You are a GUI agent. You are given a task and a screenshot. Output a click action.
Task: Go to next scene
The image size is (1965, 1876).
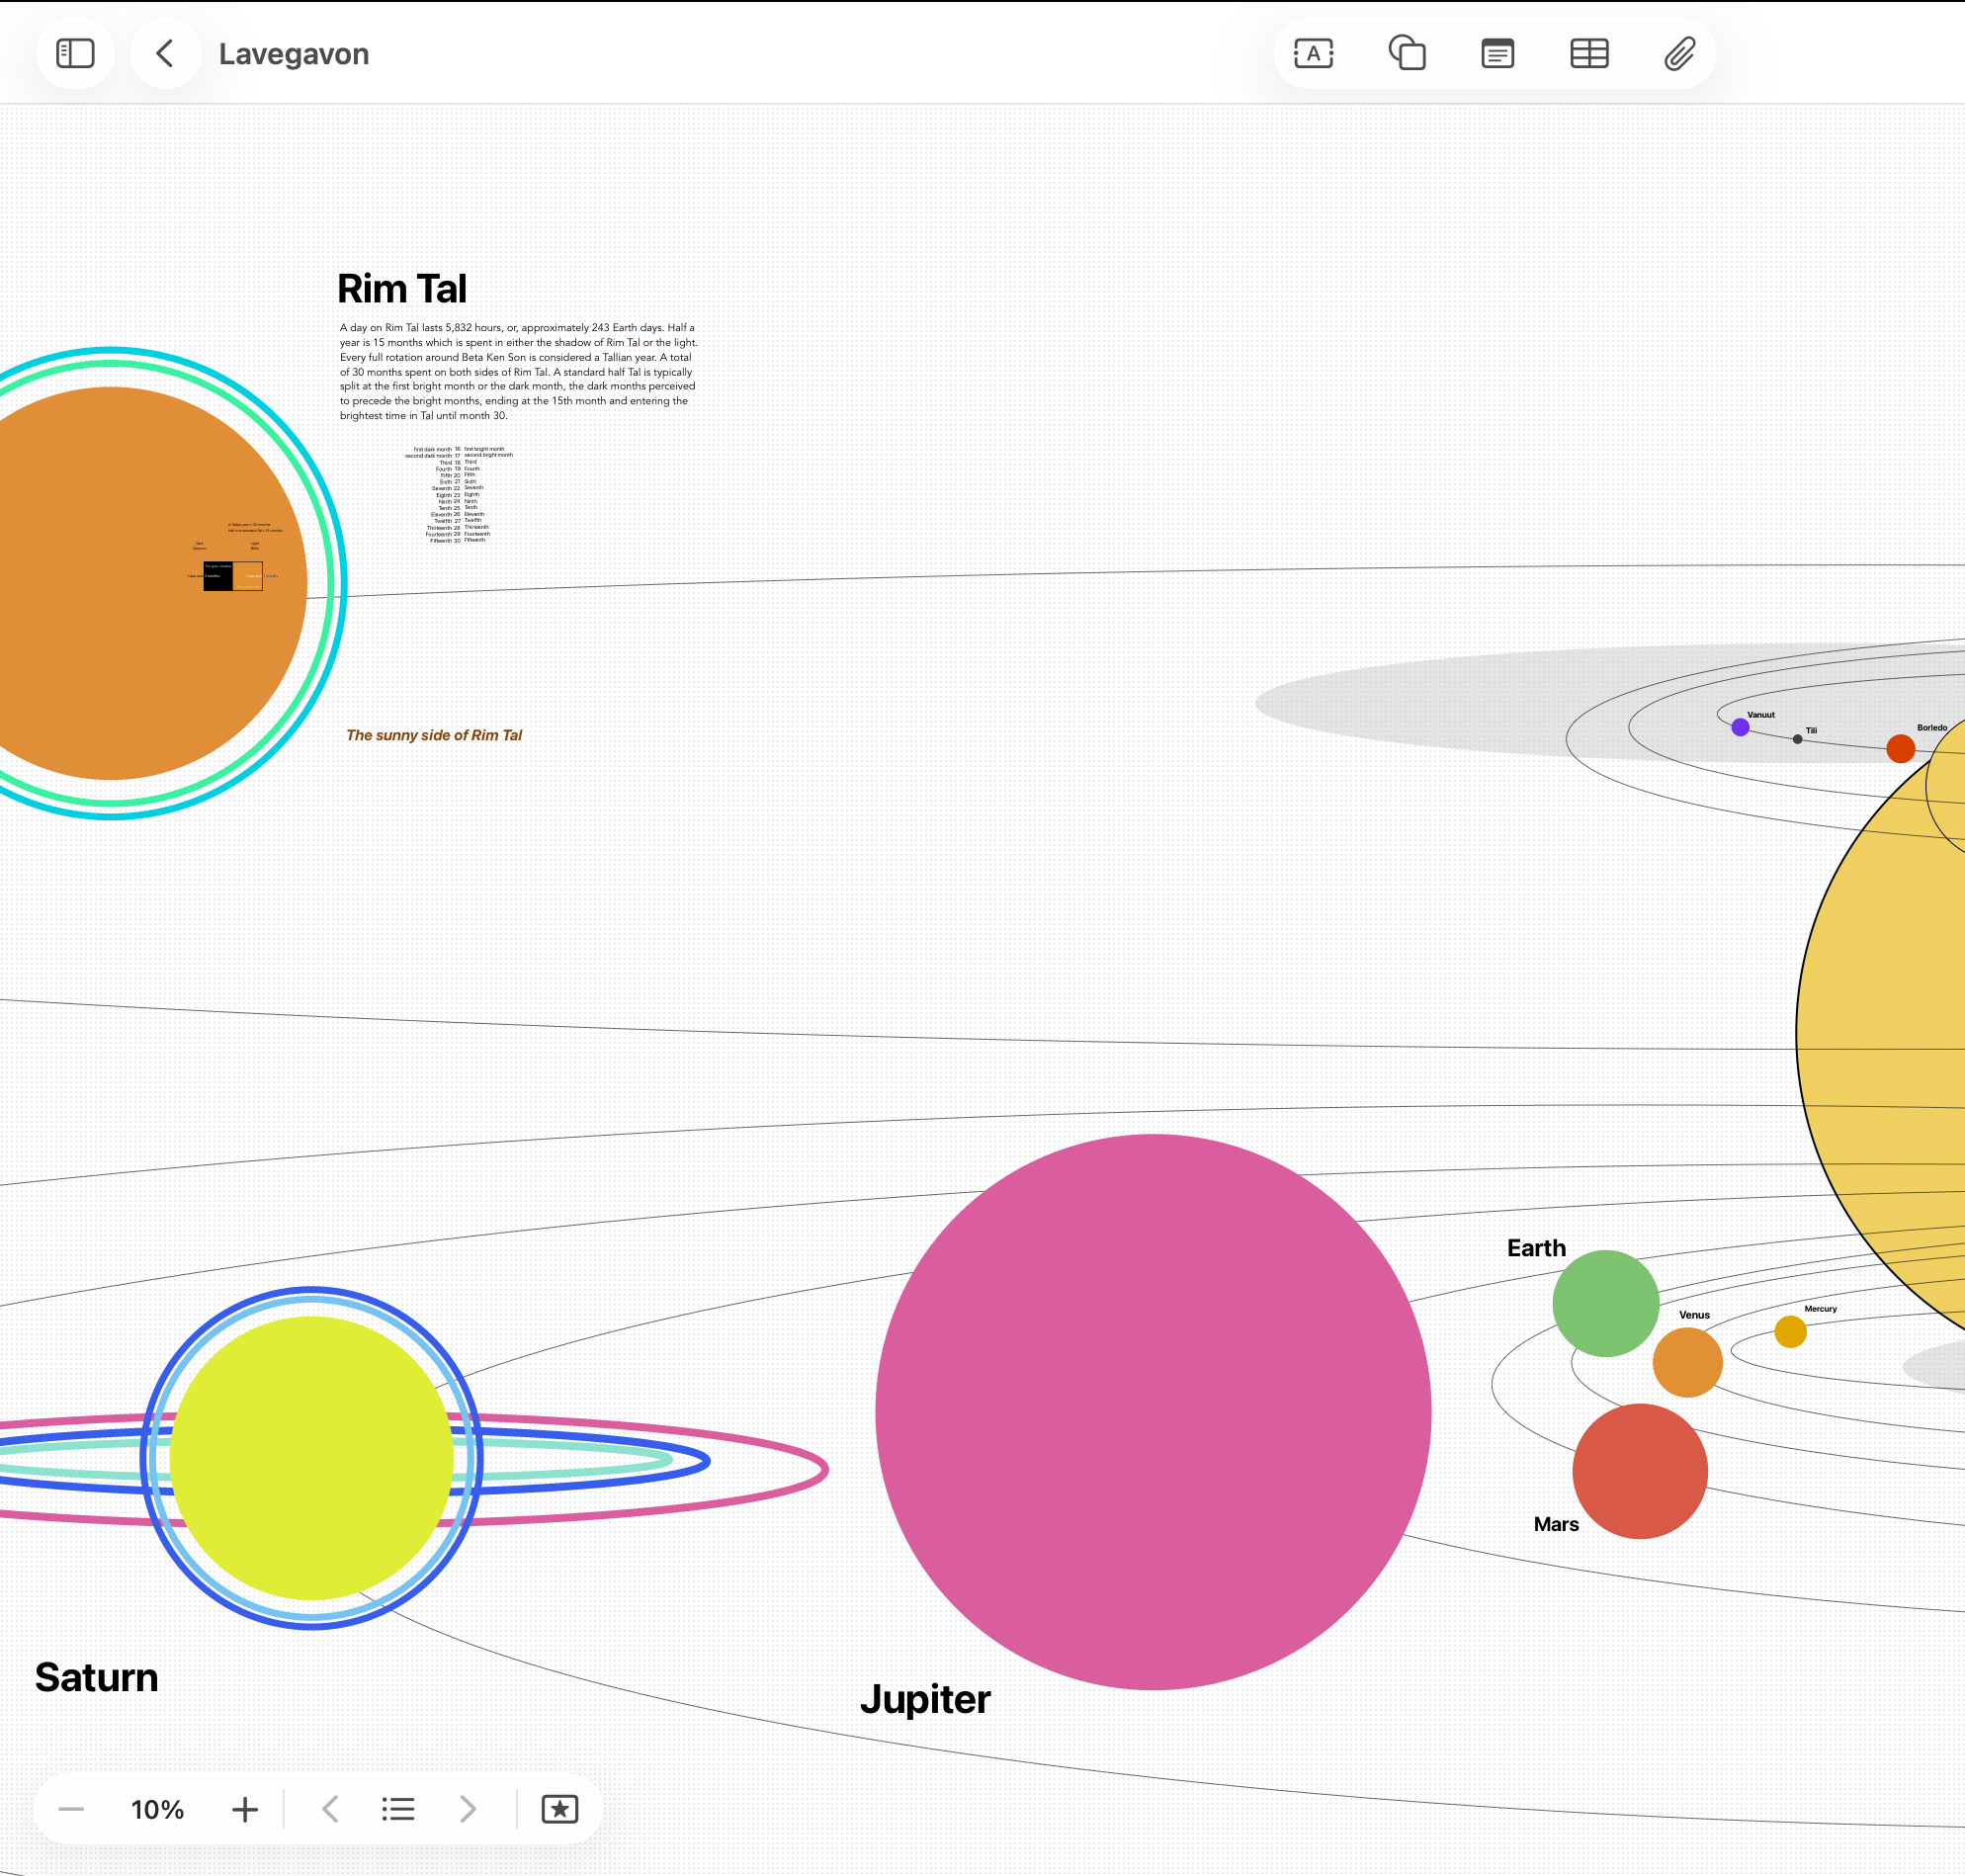tap(467, 1809)
